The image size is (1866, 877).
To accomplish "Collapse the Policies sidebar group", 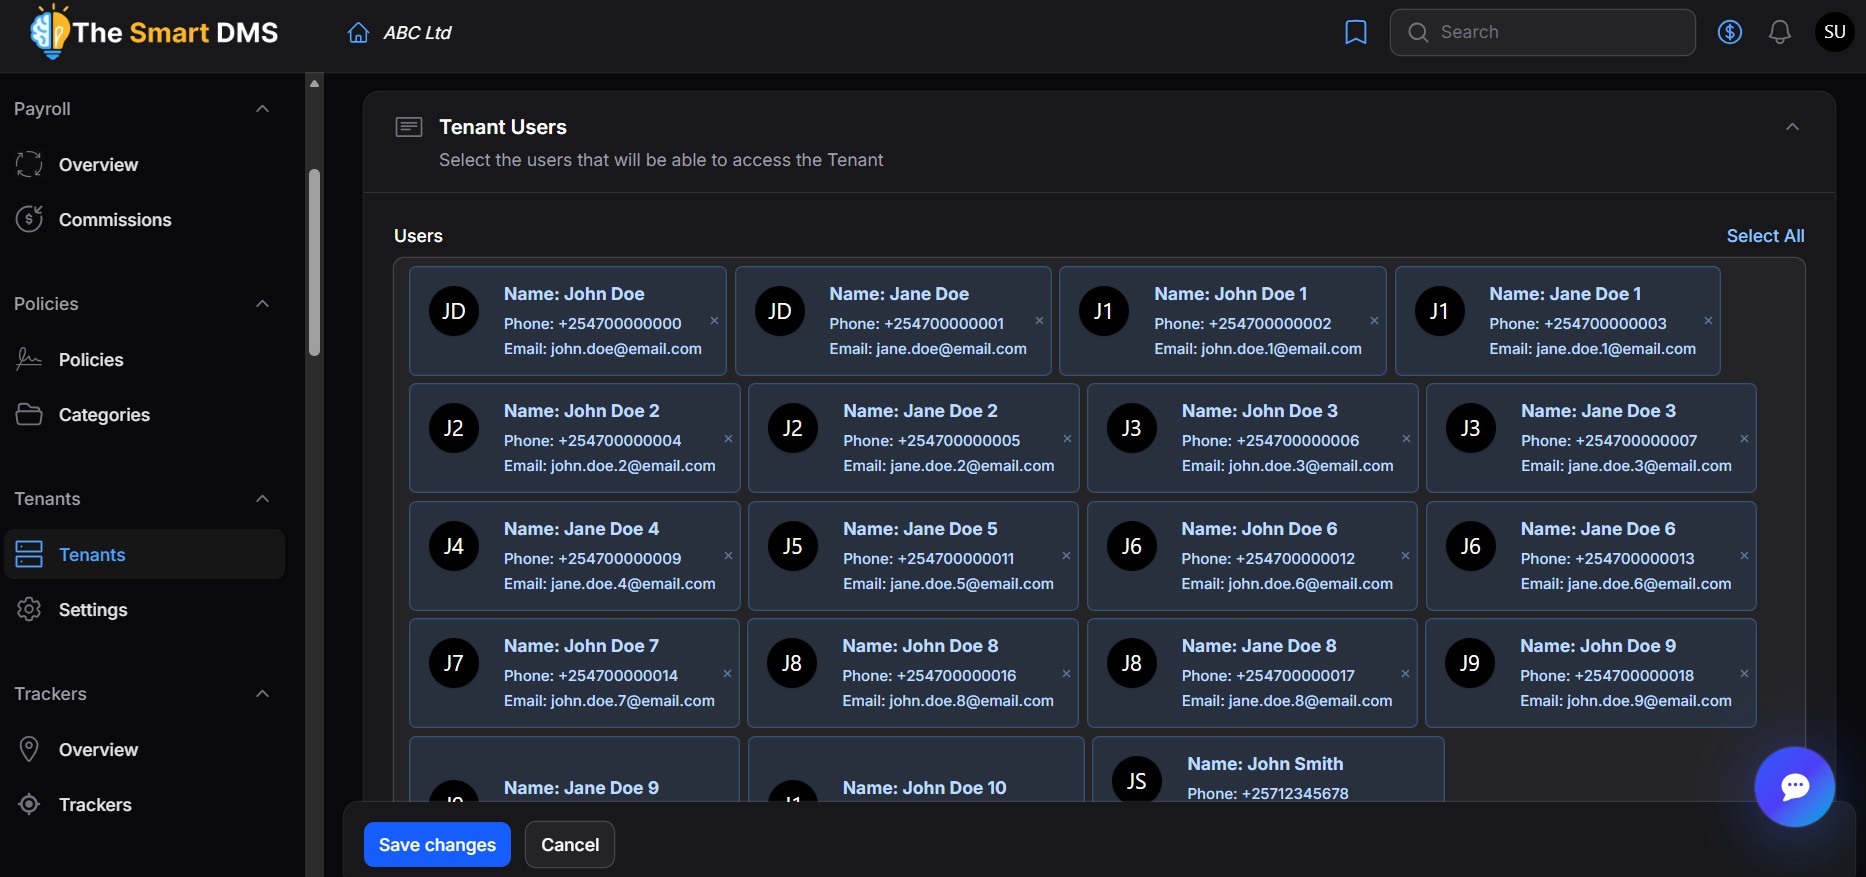I will click(x=262, y=304).
